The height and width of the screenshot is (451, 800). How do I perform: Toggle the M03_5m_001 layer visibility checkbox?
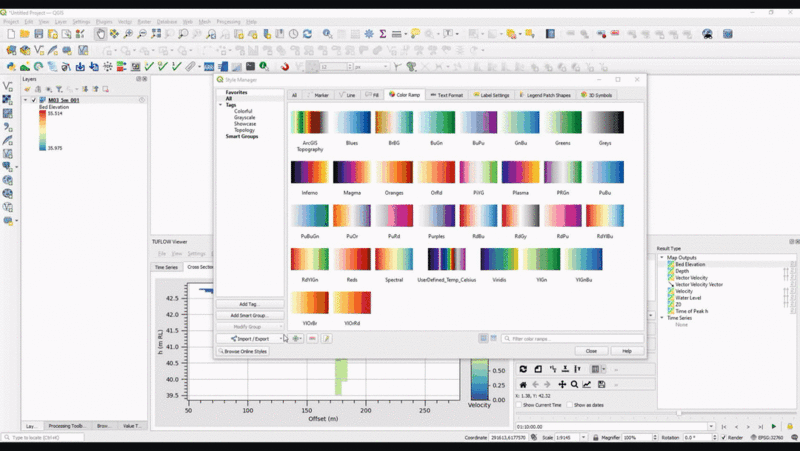33,100
